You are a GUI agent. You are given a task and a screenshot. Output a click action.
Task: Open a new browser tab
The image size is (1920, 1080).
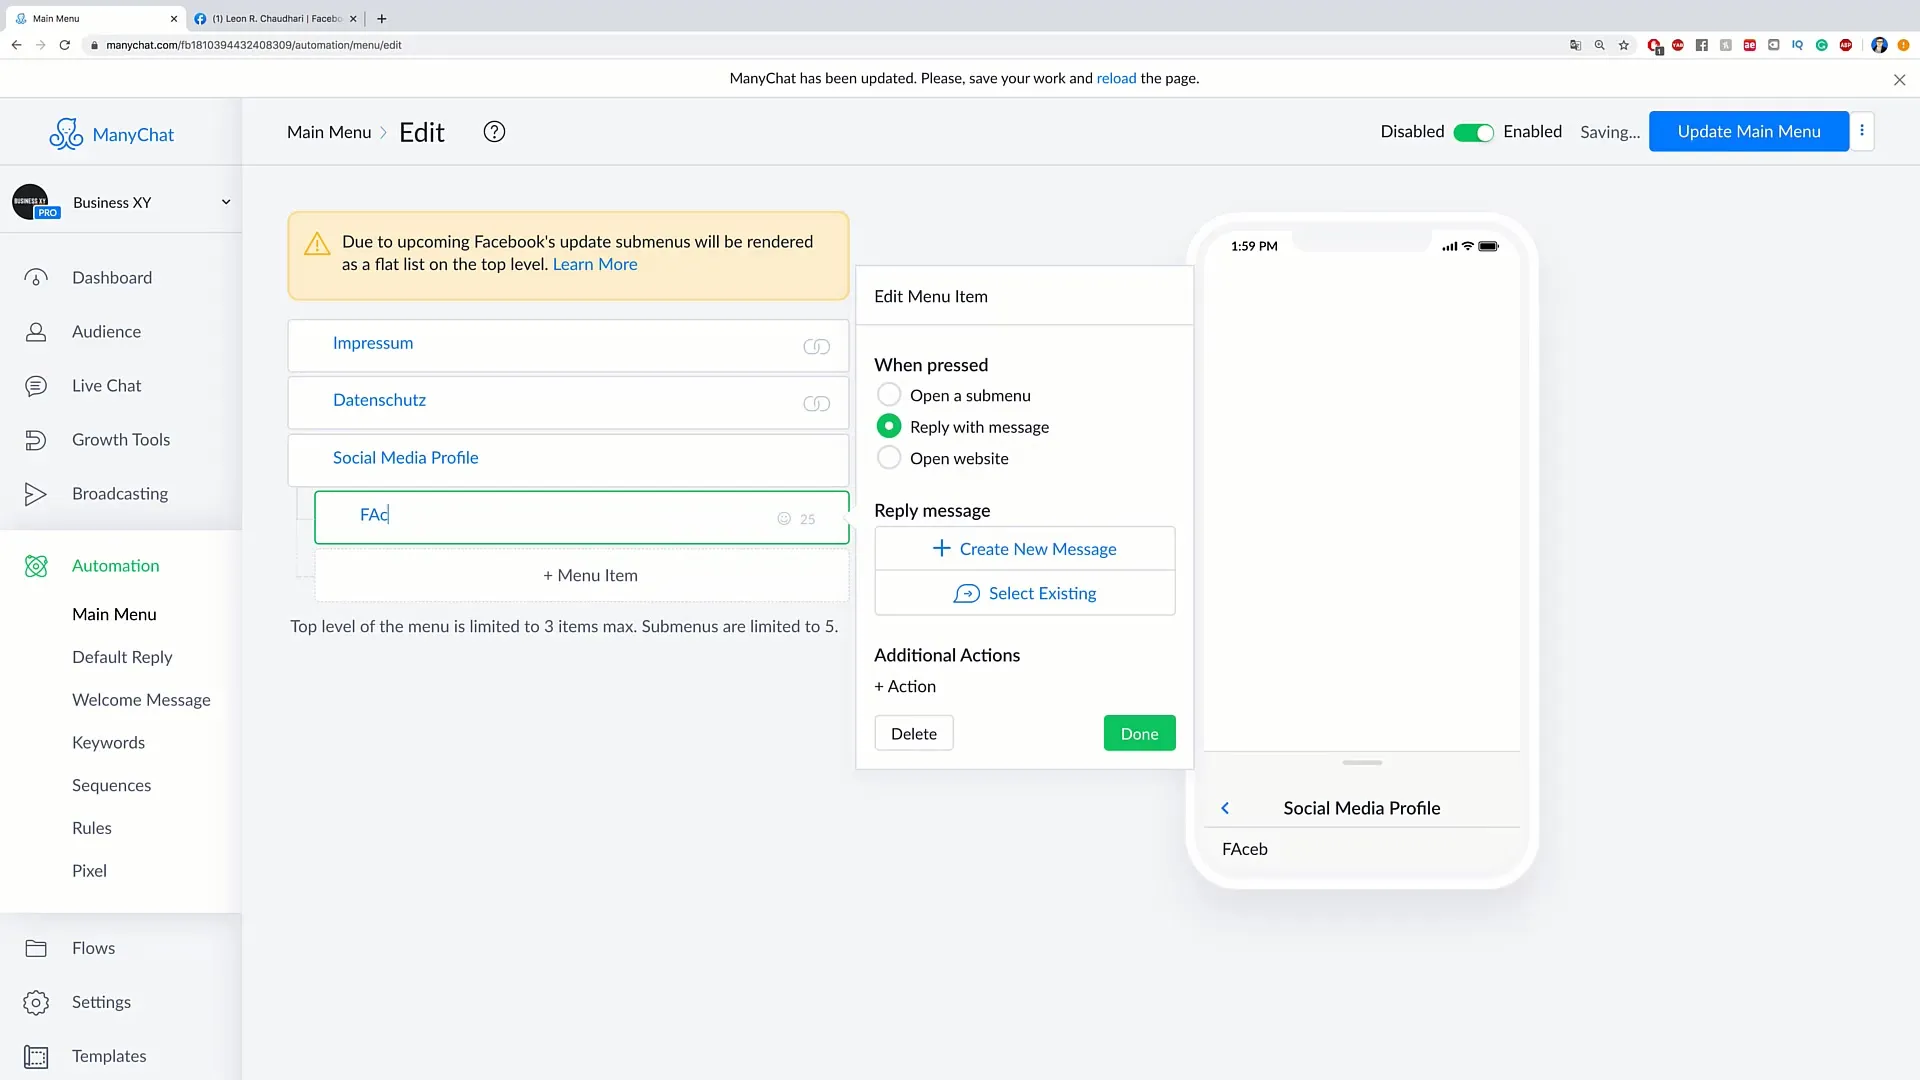381,18
